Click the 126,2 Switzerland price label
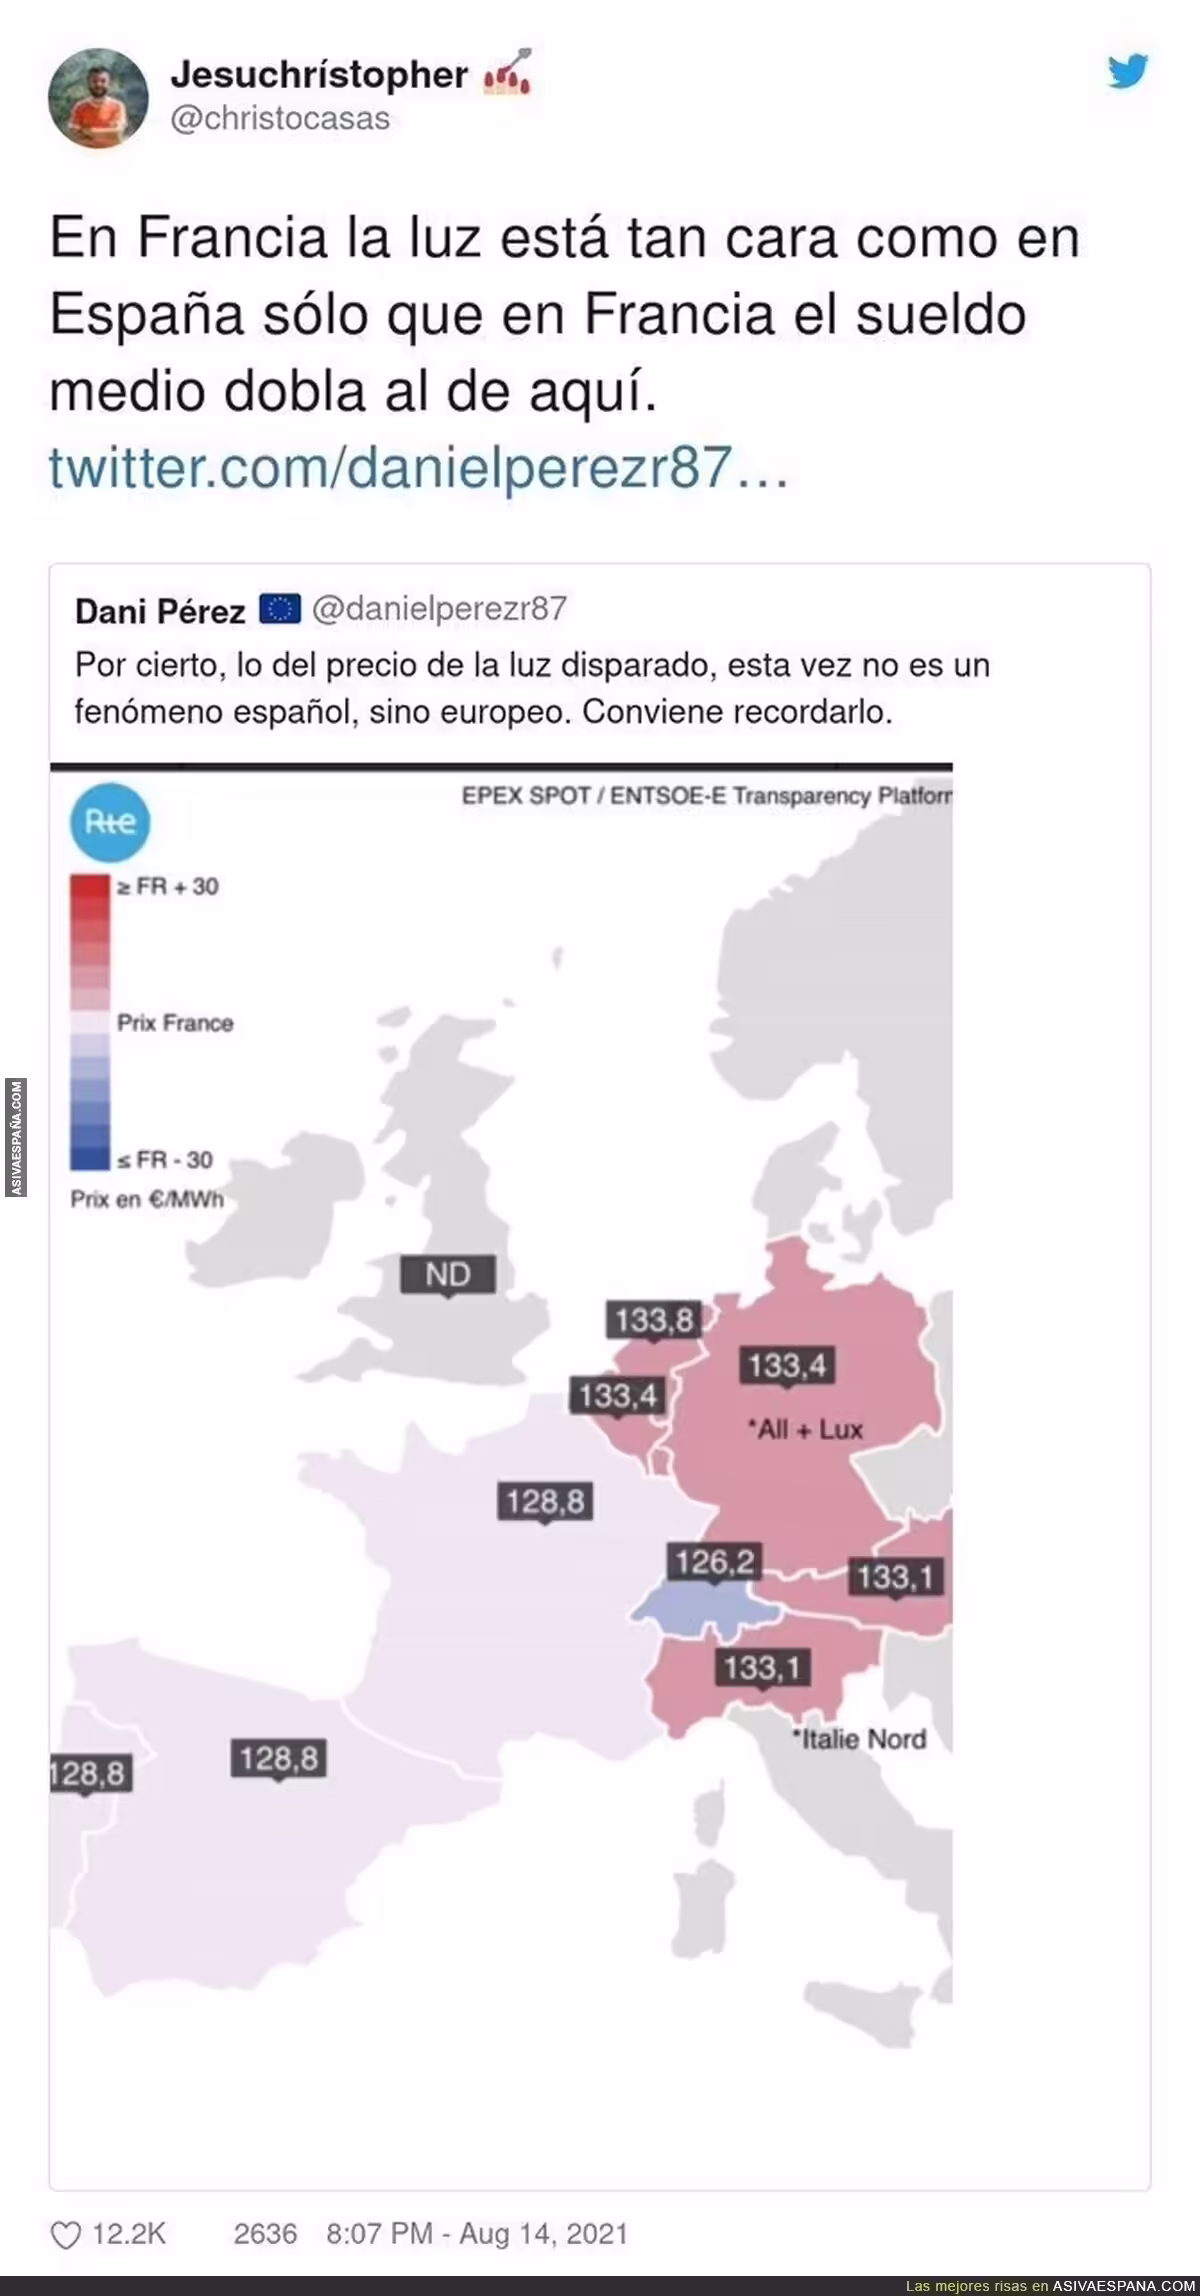Screen dimensions: 1200x2296 pos(714,1562)
